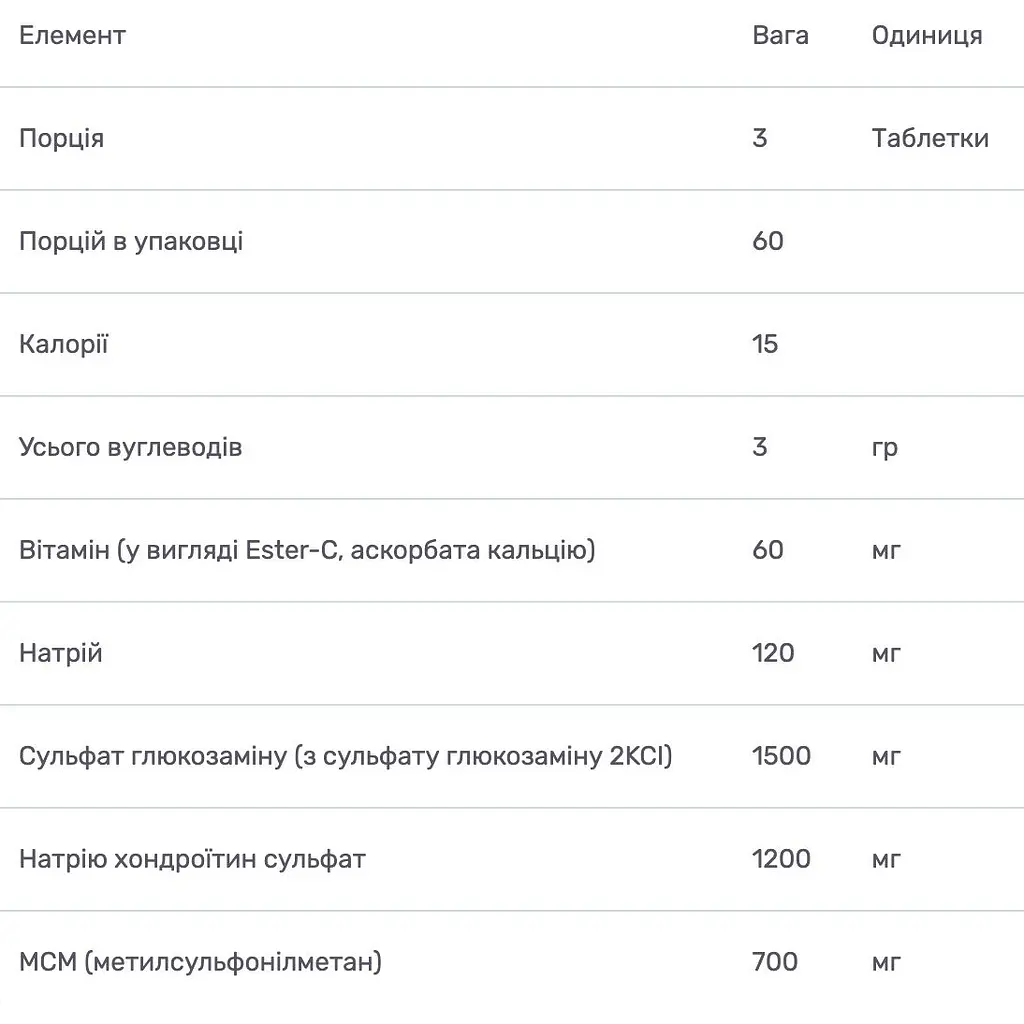Screen dimensions: 1024x1024
Task: Select the МСМ (метилсульфонілметан) label
Action: tap(200, 962)
